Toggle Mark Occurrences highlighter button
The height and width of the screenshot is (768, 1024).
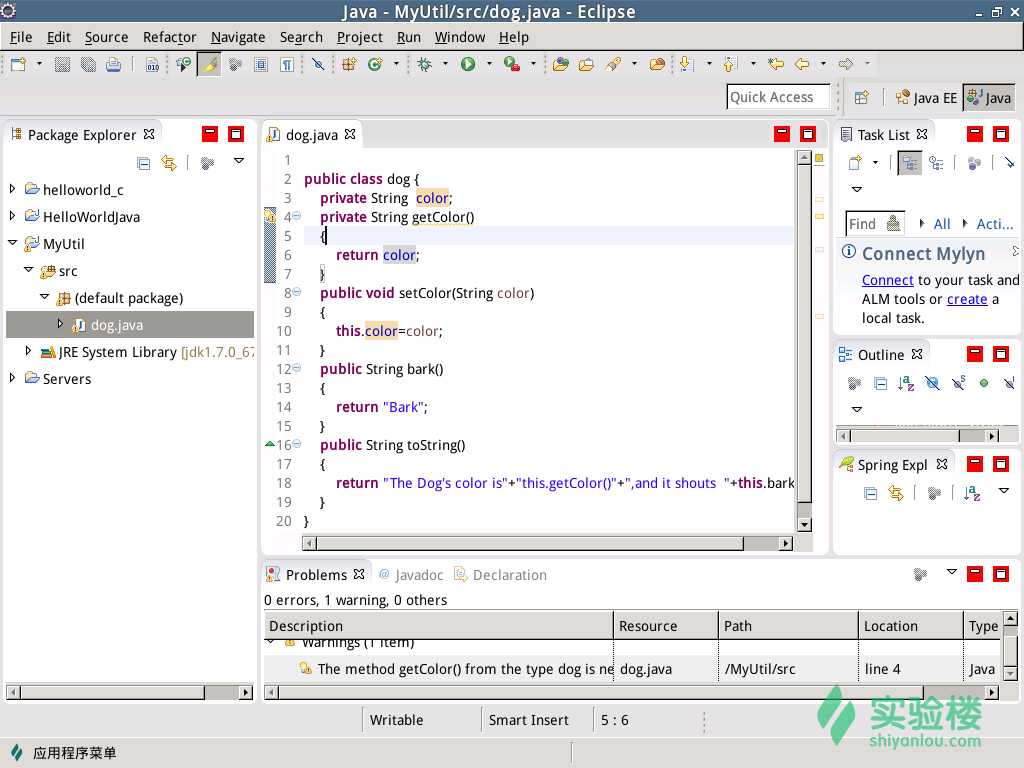pos(210,64)
